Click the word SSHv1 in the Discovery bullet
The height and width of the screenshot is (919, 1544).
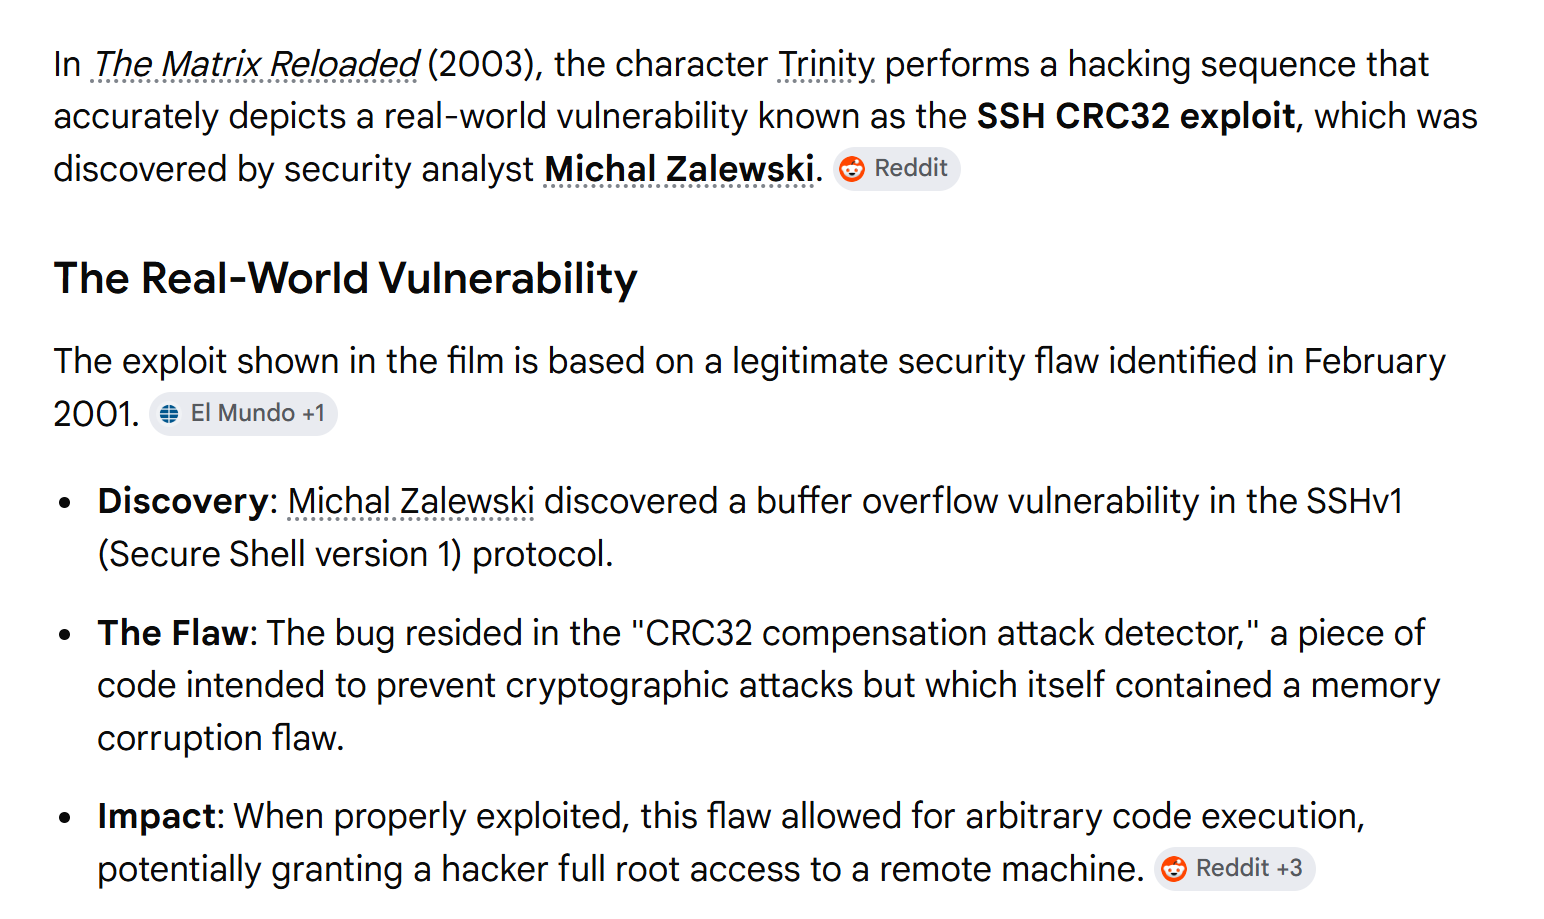tap(1354, 502)
